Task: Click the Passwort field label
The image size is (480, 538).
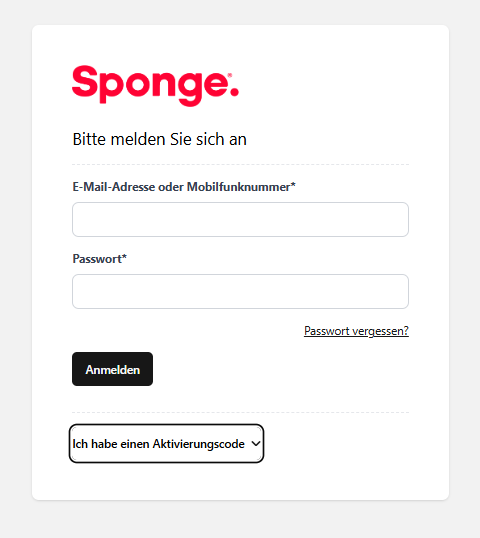Action: pos(99,259)
